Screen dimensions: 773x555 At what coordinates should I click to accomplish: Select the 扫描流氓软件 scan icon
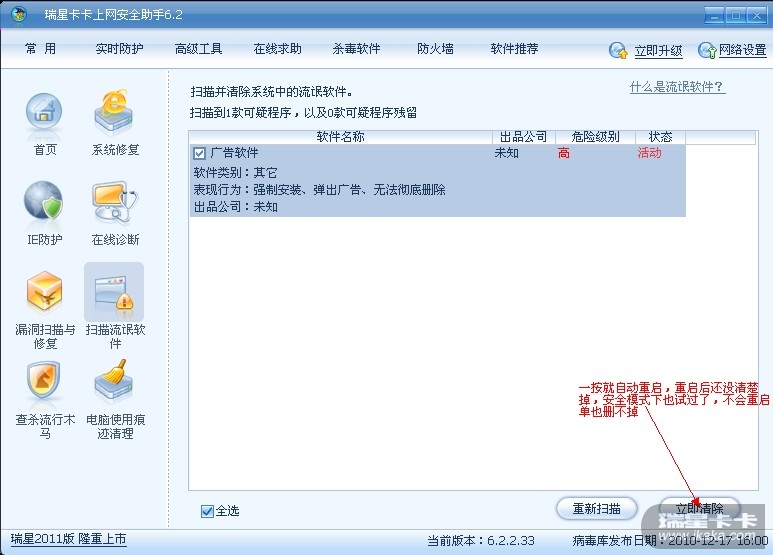tap(114, 292)
